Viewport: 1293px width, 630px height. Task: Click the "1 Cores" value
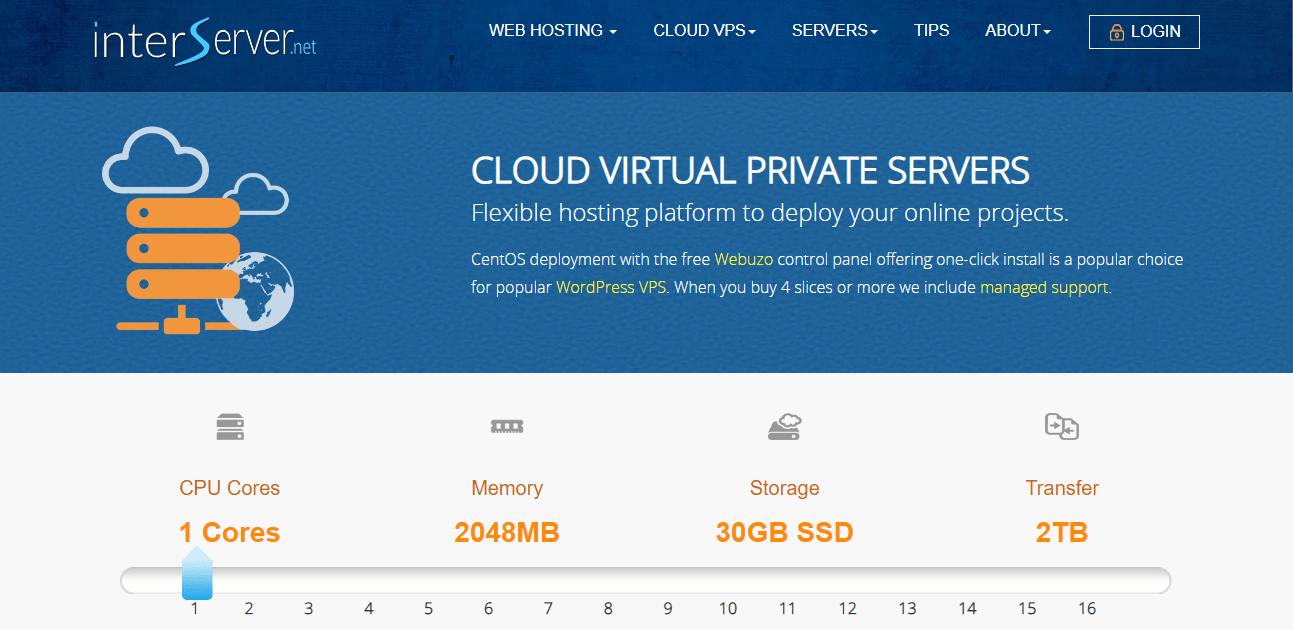[230, 532]
